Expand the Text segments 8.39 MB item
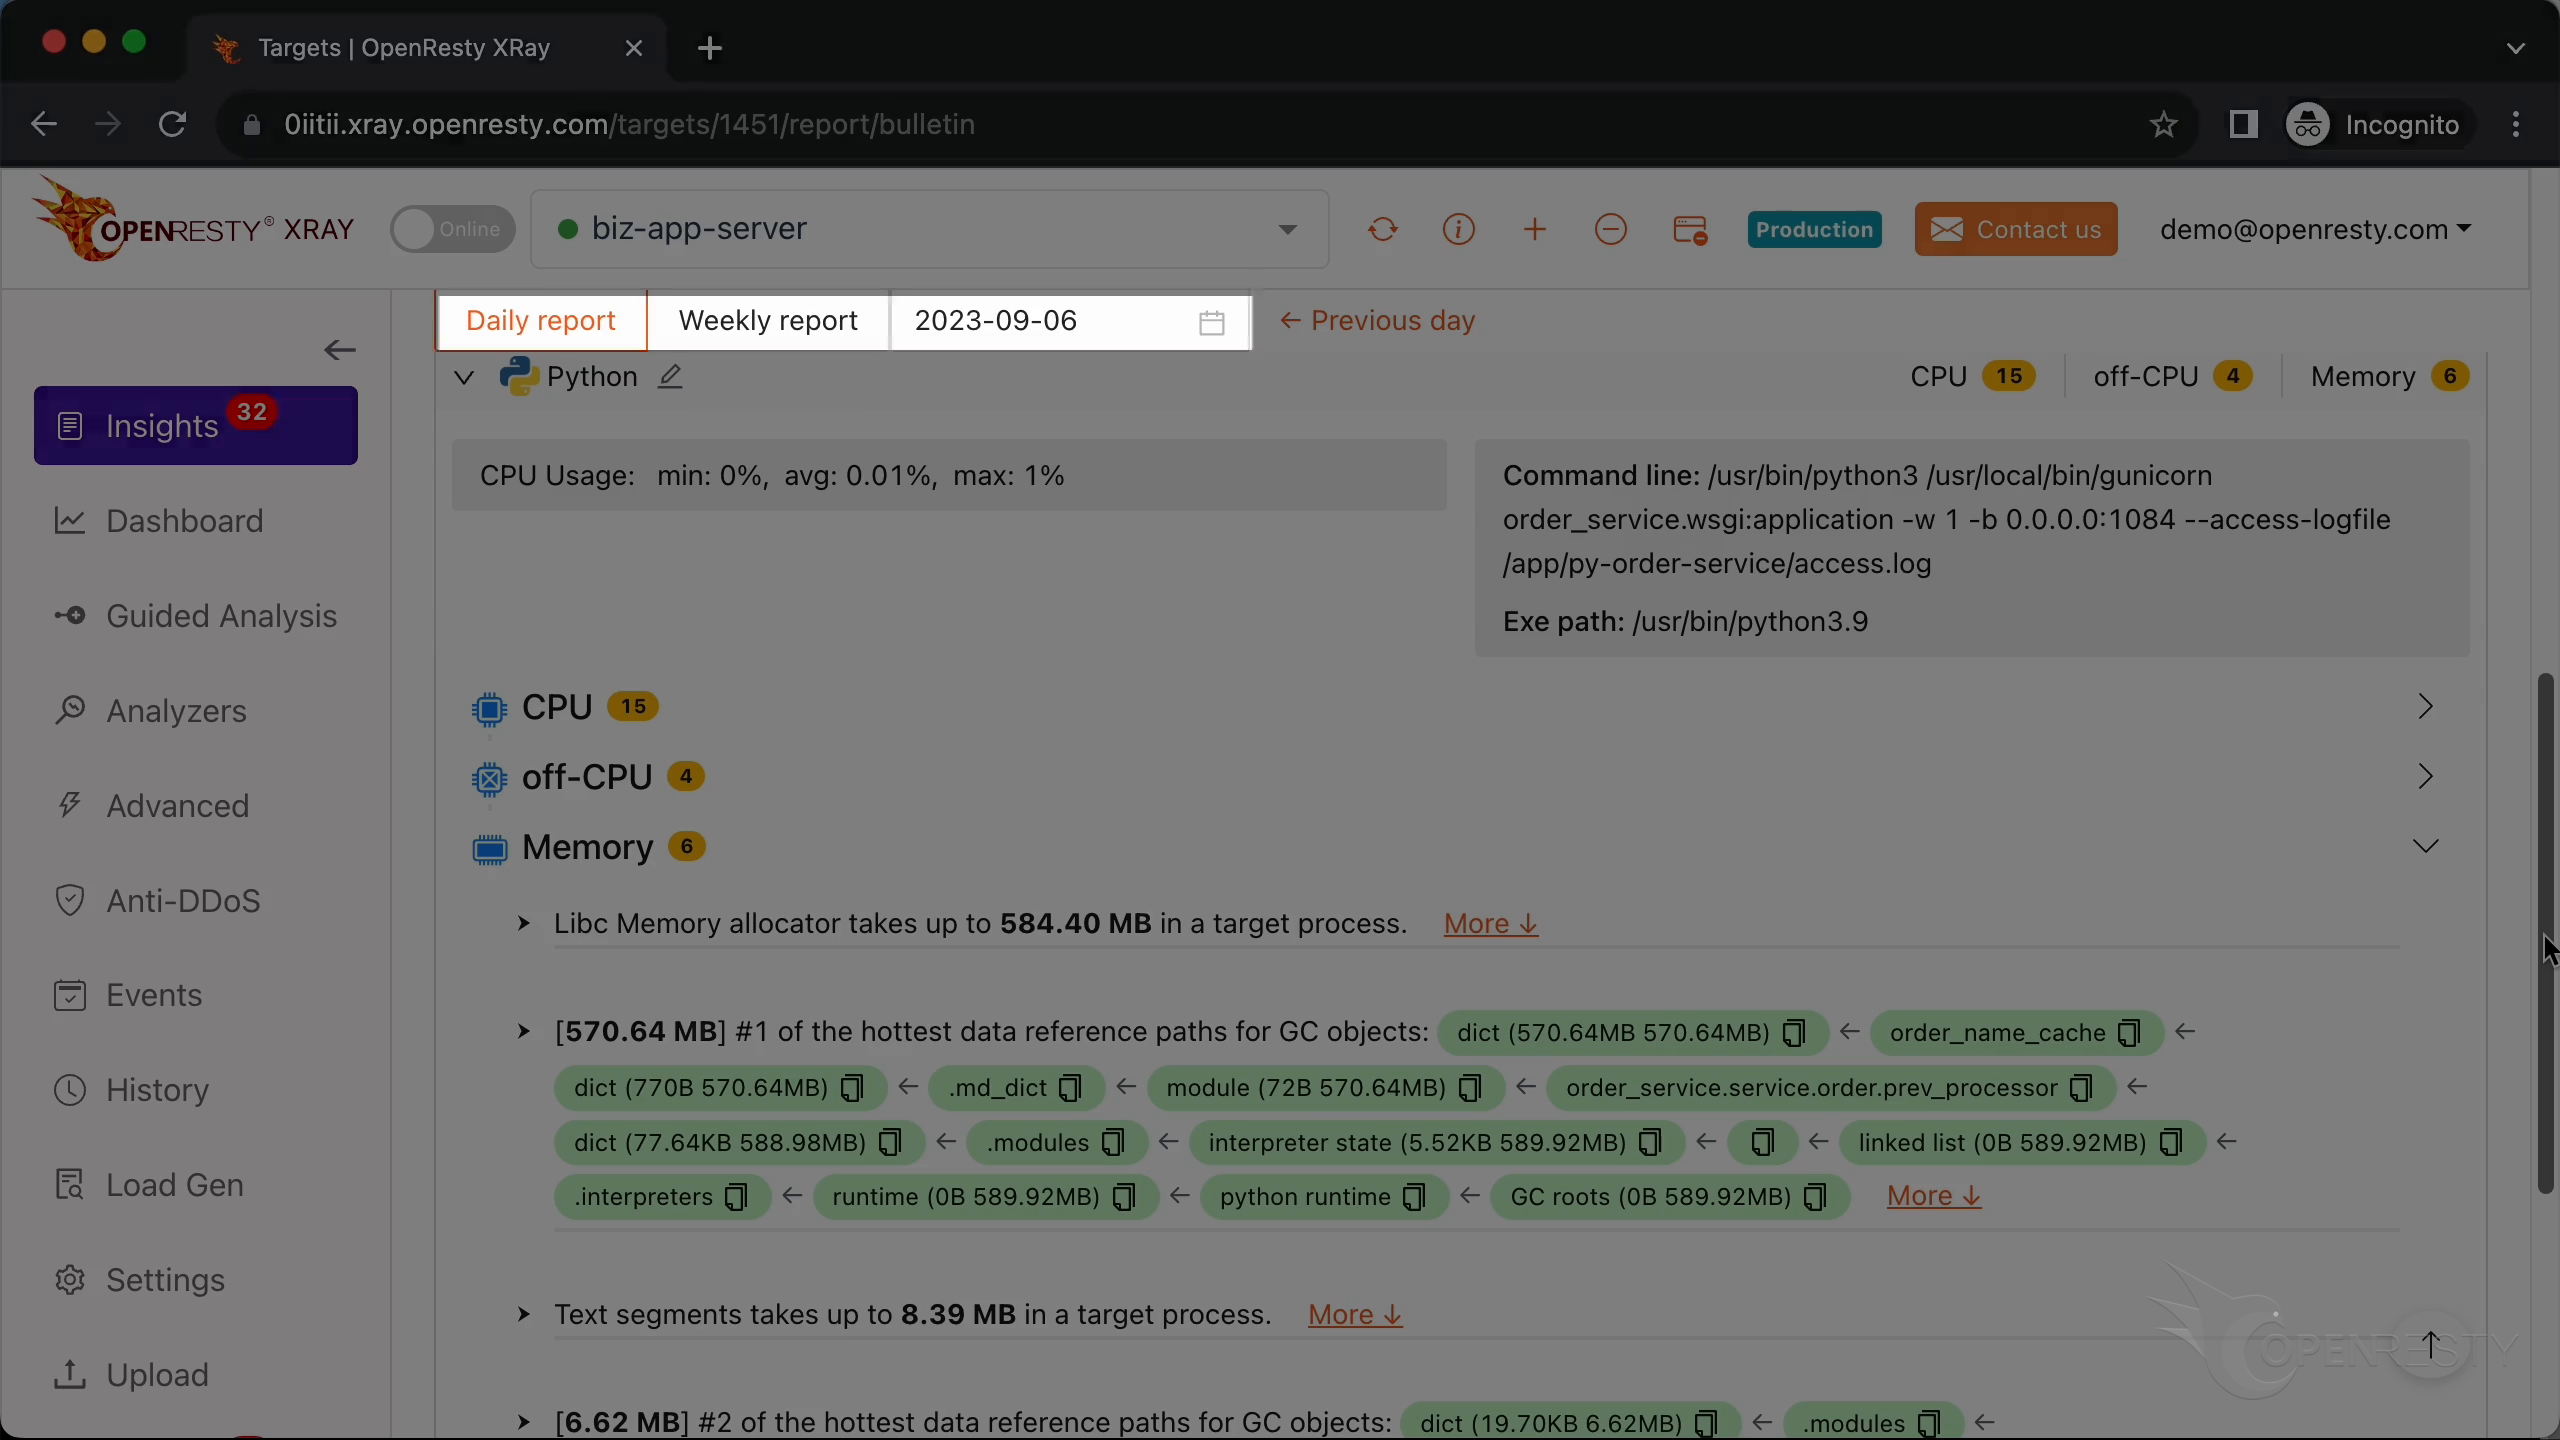Image resolution: width=2560 pixels, height=1440 pixels. point(523,1314)
